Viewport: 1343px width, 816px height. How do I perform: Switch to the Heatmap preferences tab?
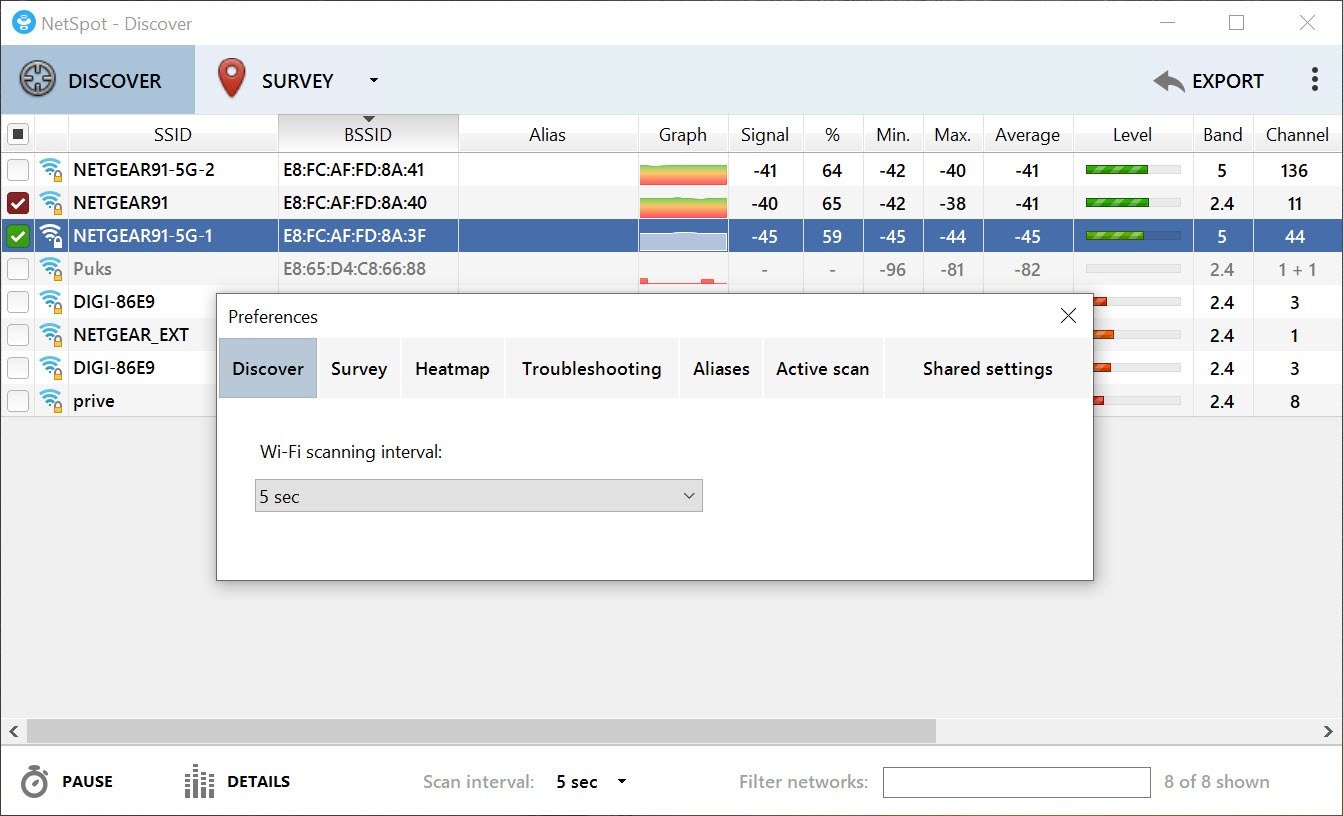452,369
